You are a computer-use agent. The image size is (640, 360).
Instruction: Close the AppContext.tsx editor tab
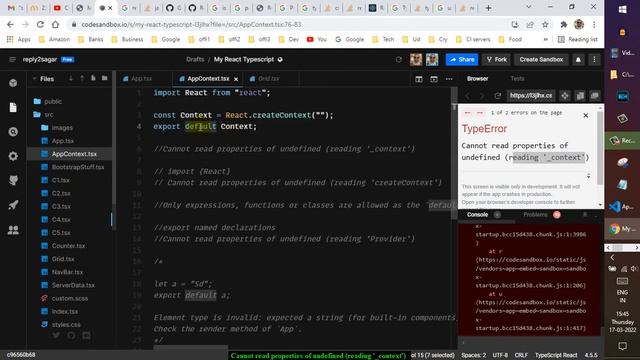click(x=236, y=79)
